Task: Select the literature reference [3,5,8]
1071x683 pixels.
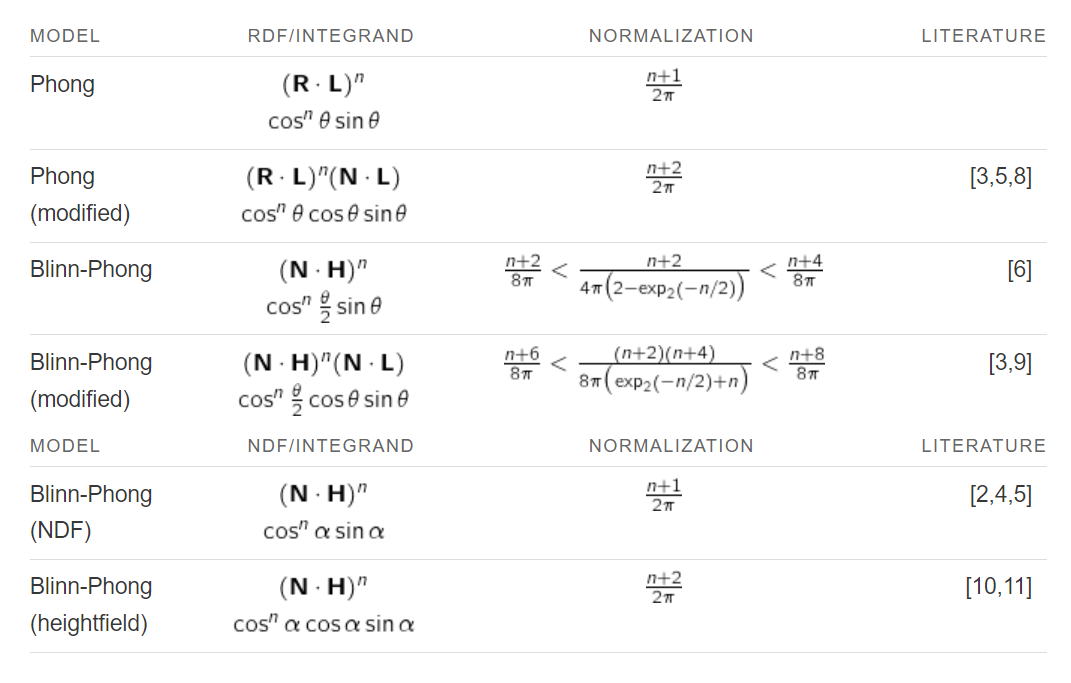Action: click(x=1001, y=177)
